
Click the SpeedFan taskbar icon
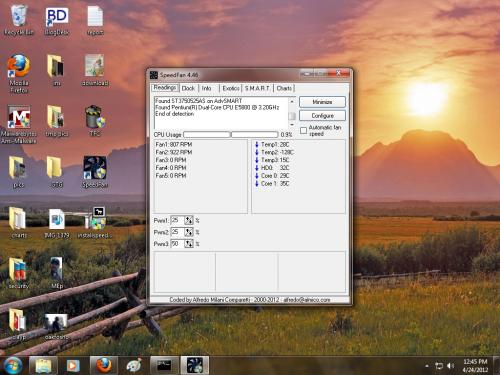pos(195,365)
